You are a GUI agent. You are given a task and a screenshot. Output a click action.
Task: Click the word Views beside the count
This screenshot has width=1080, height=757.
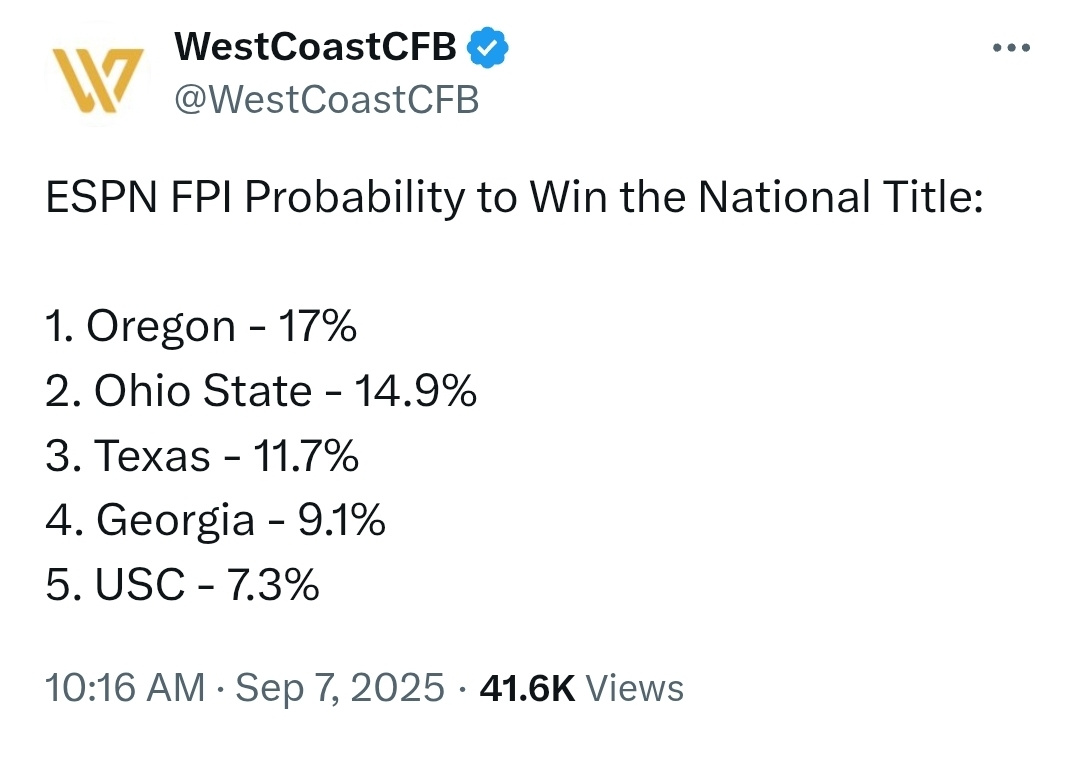(634, 688)
